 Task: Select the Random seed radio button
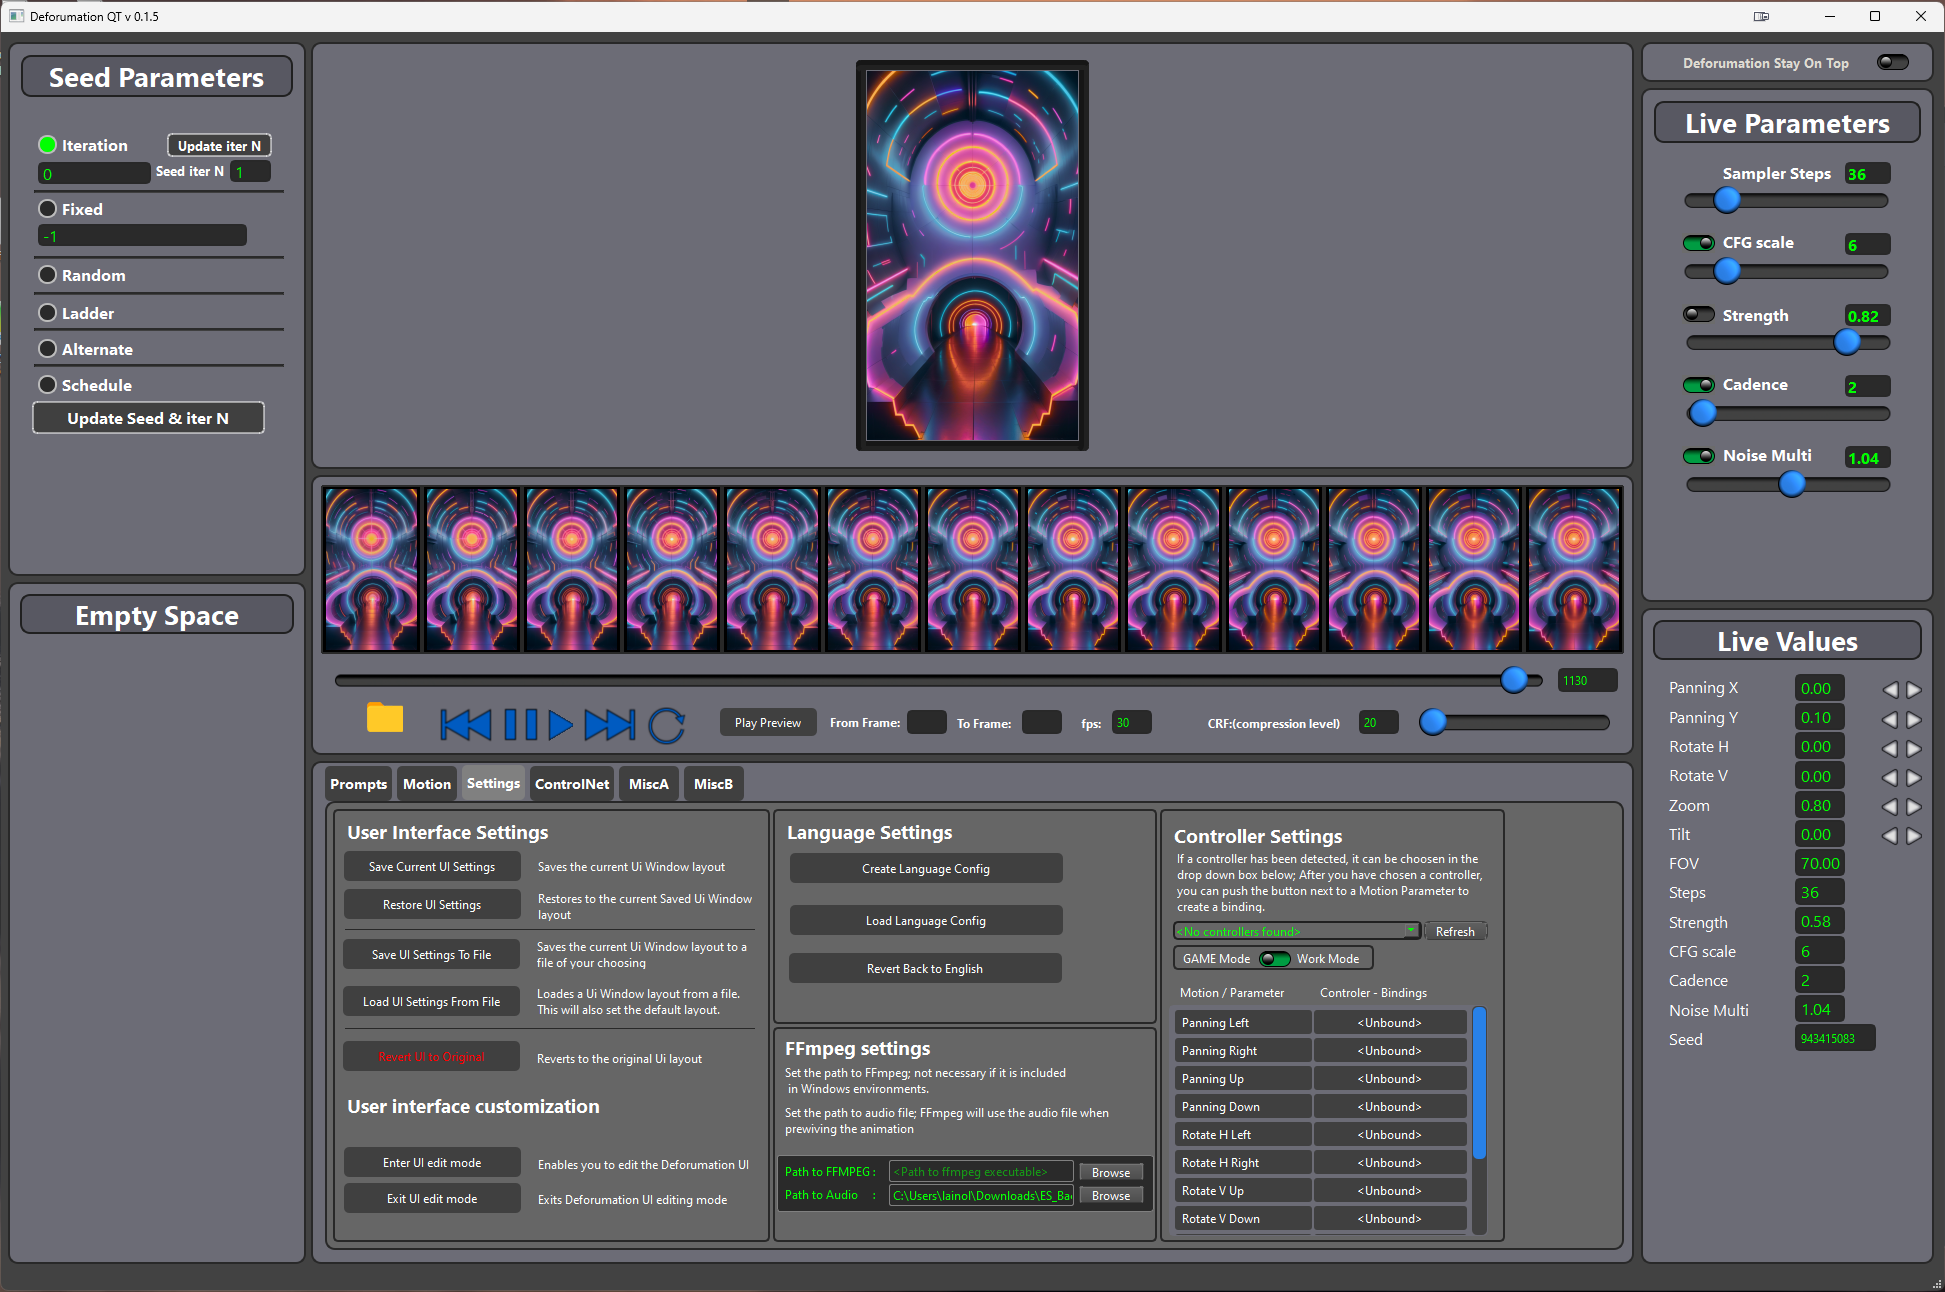point(47,275)
